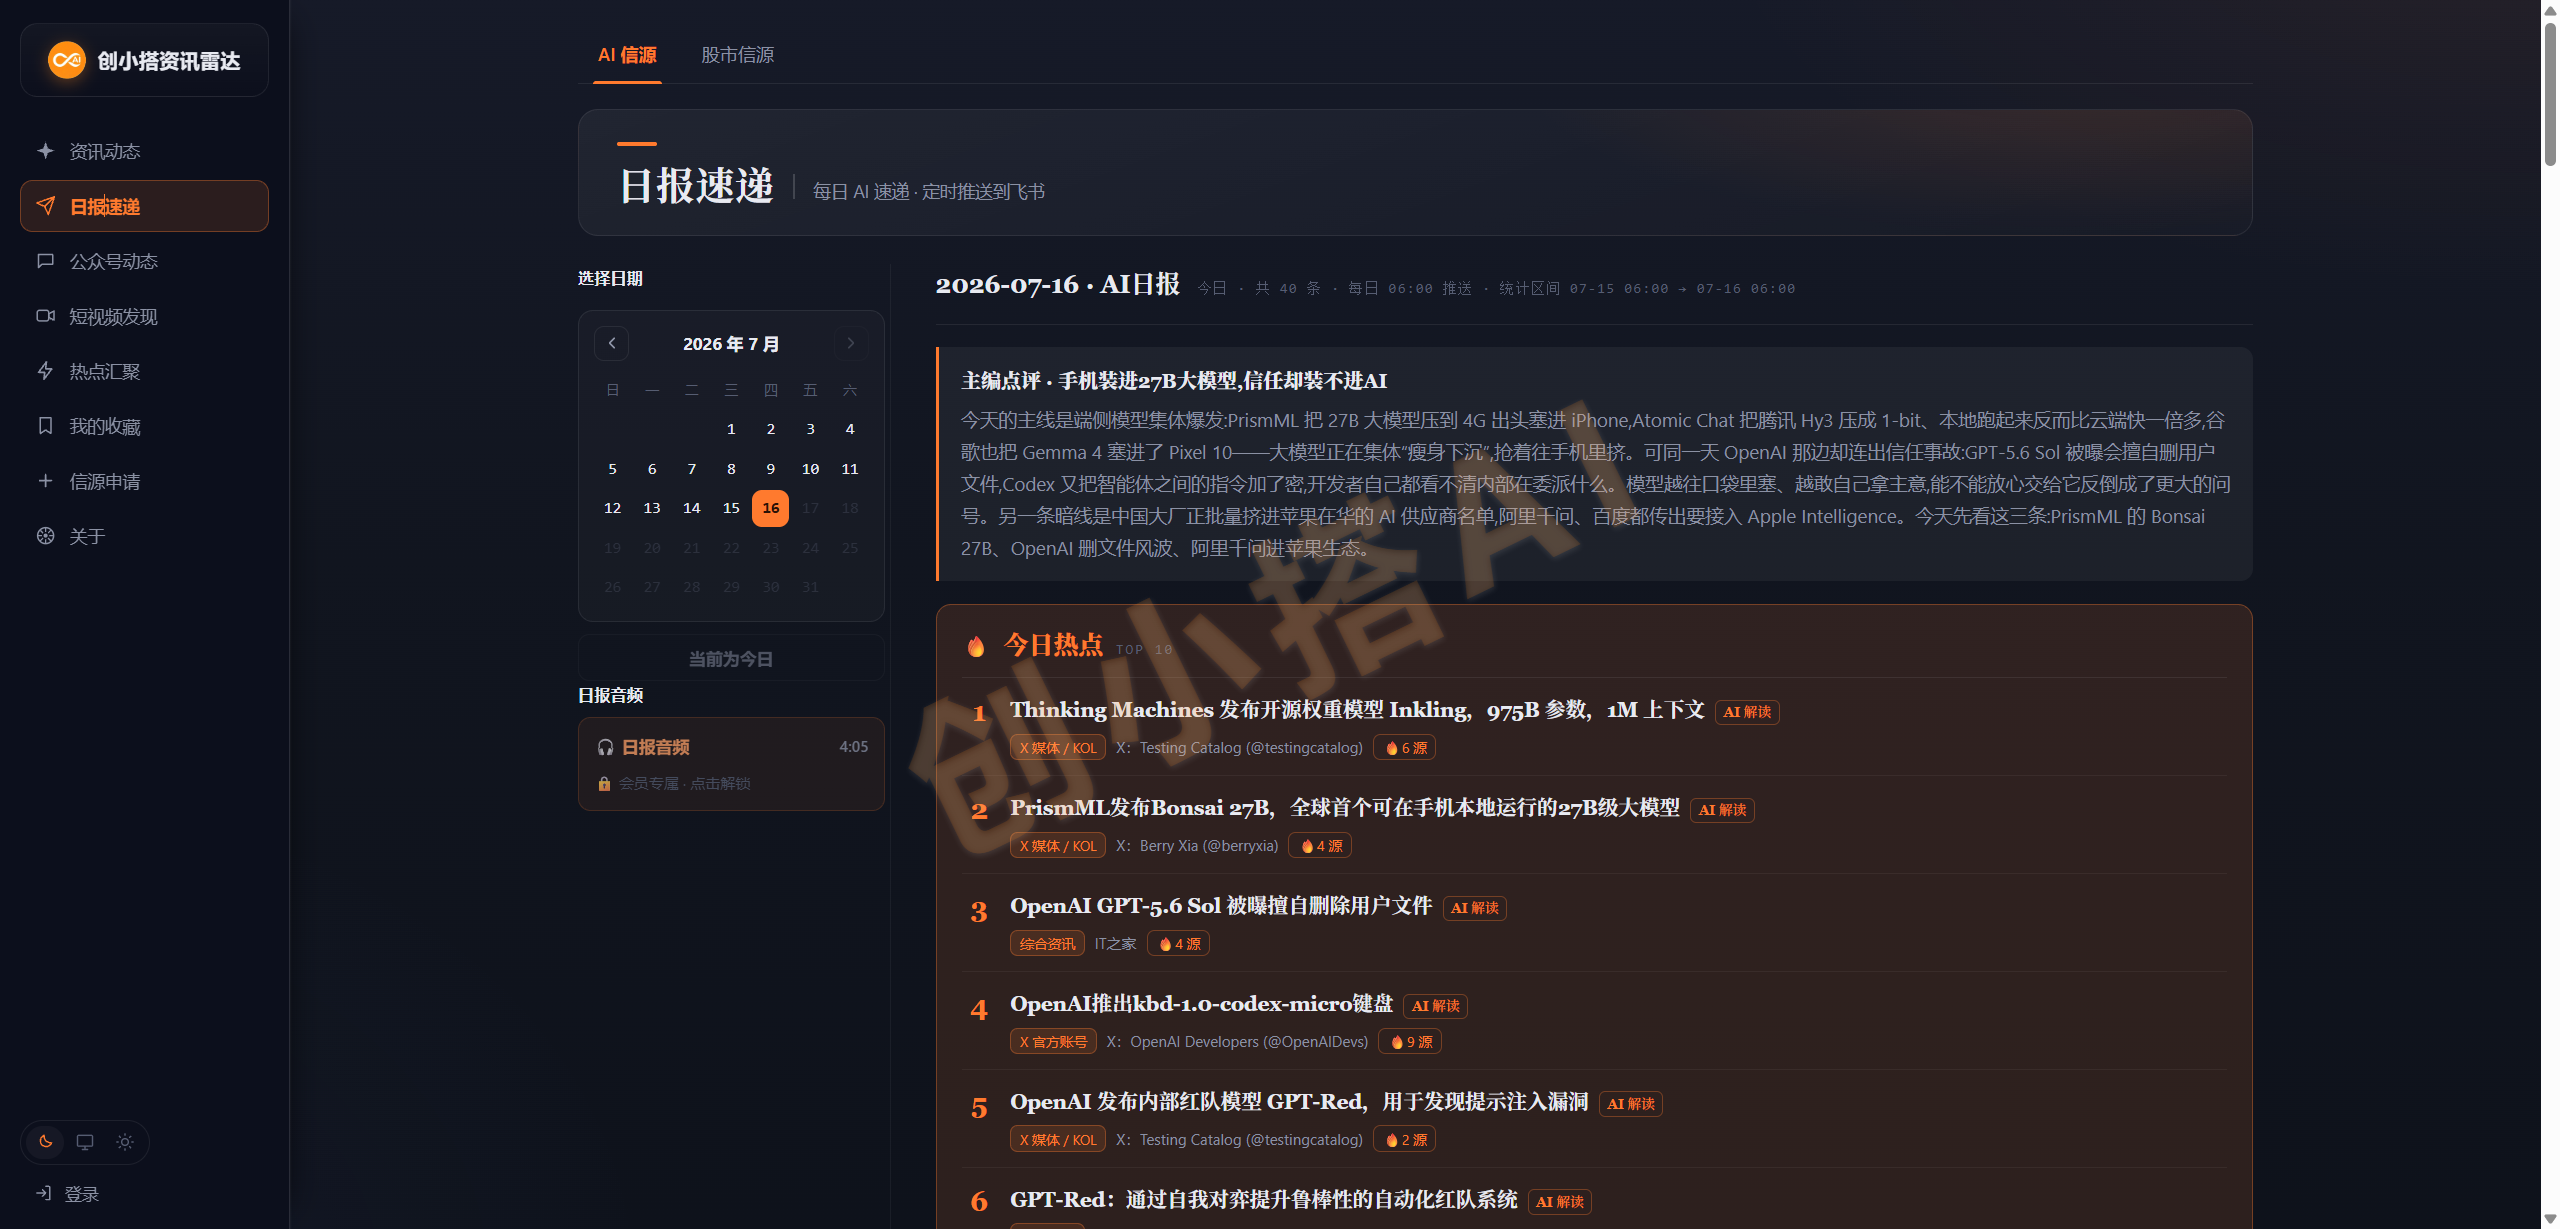Switch to light theme sun icon
Viewport: 2560px width, 1229px height.
(x=125, y=1141)
